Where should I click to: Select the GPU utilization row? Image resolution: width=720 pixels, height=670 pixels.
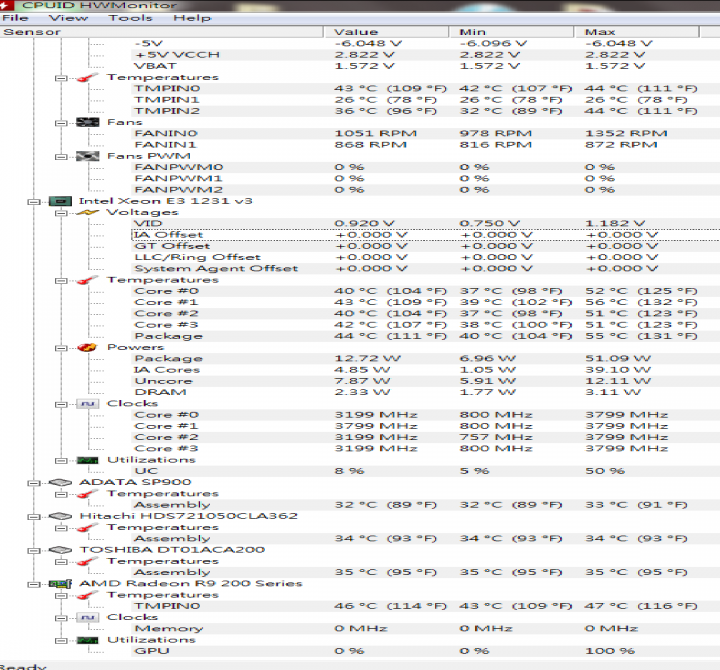click(x=425, y=651)
